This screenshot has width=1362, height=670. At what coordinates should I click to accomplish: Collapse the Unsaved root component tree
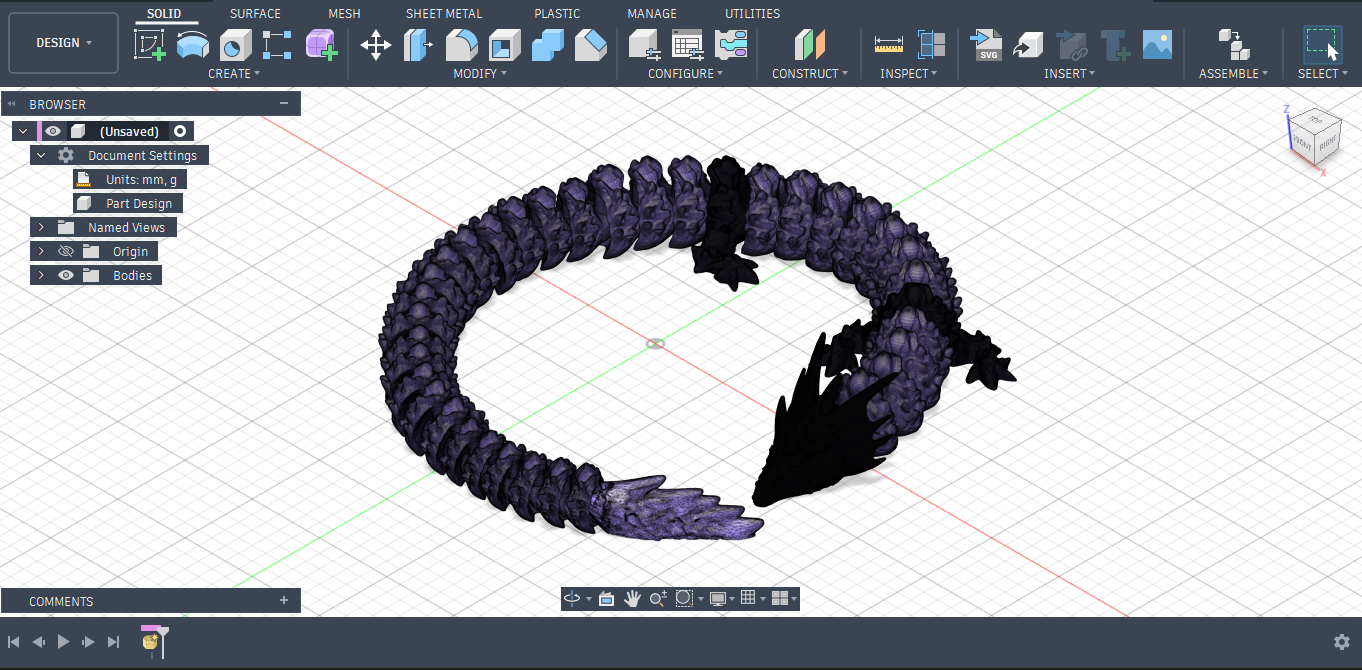[x=23, y=131]
